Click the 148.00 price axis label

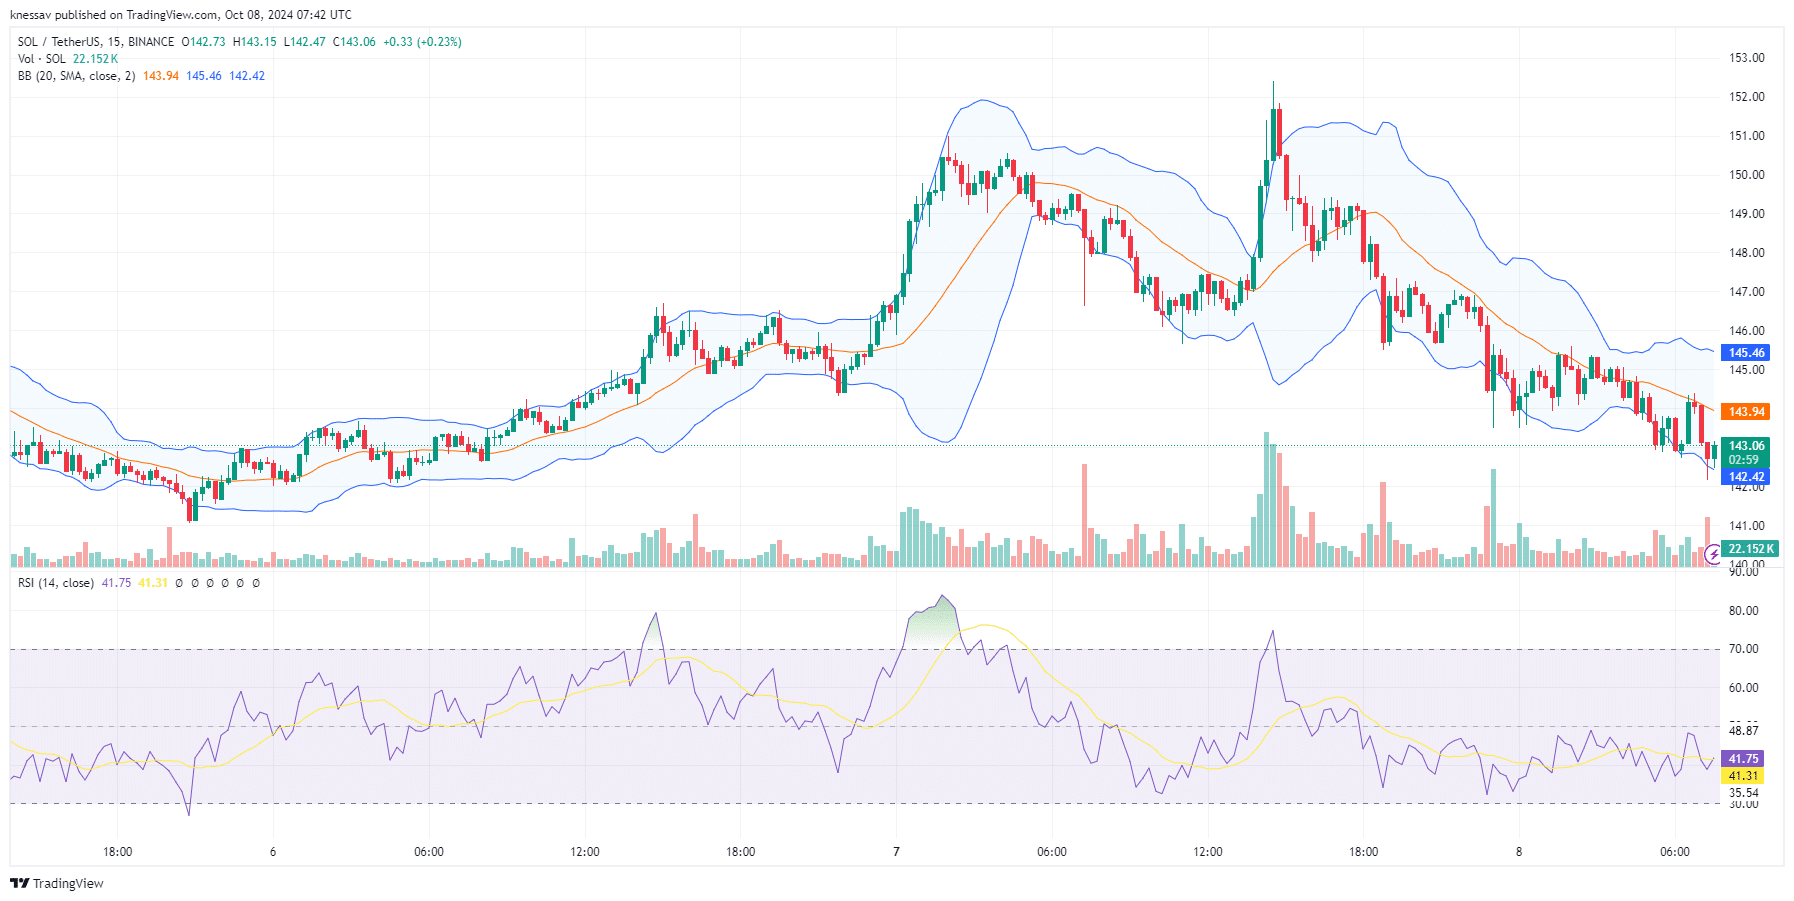click(x=1747, y=253)
